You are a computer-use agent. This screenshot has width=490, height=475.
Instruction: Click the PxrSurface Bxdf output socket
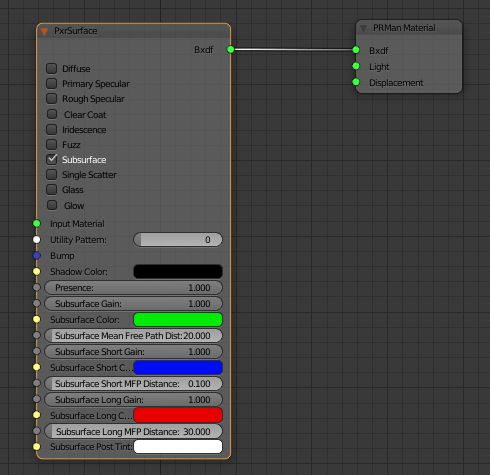pyautogui.click(x=231, y=49)
